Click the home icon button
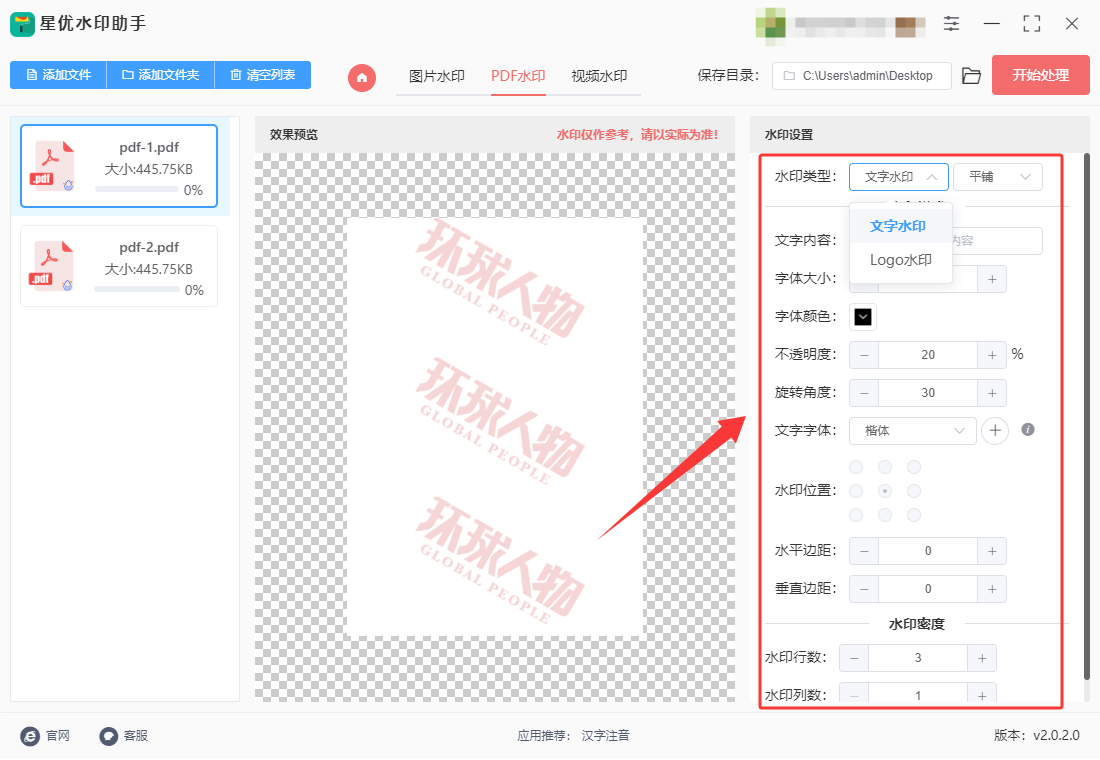 tap(362, 77)
